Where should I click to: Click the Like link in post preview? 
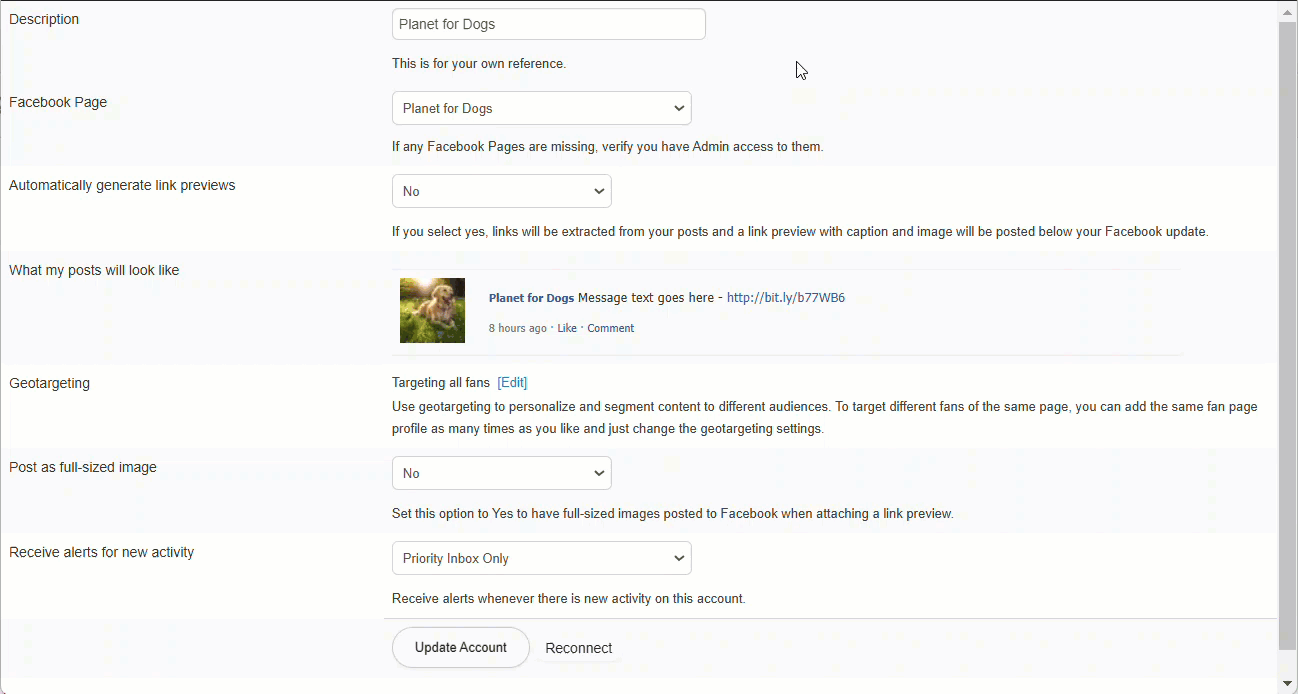click(x=567, y=328)
